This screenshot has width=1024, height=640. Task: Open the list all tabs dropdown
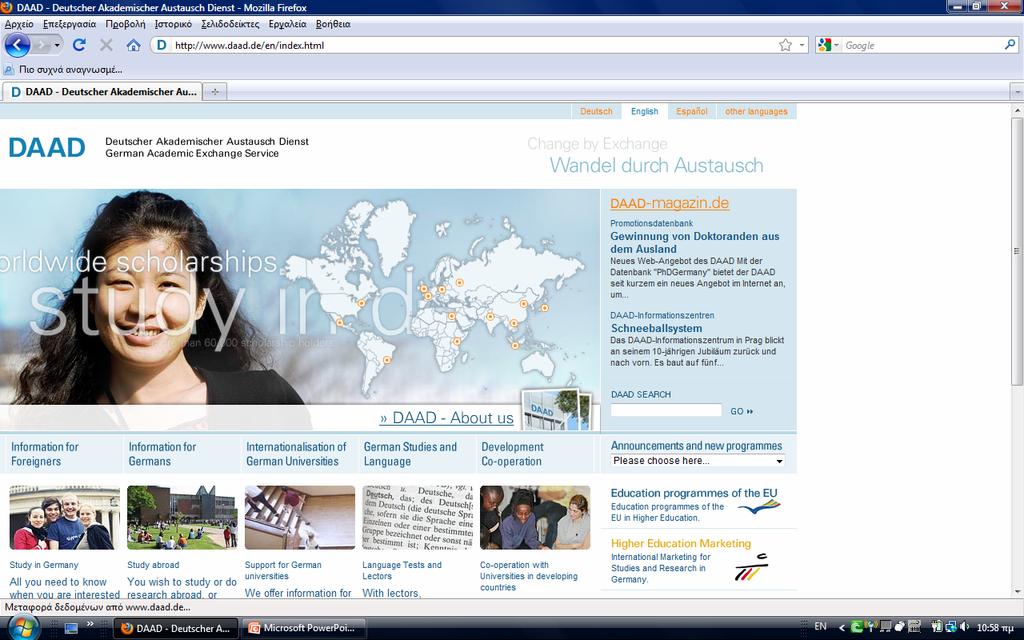(x=1016, y=92)
